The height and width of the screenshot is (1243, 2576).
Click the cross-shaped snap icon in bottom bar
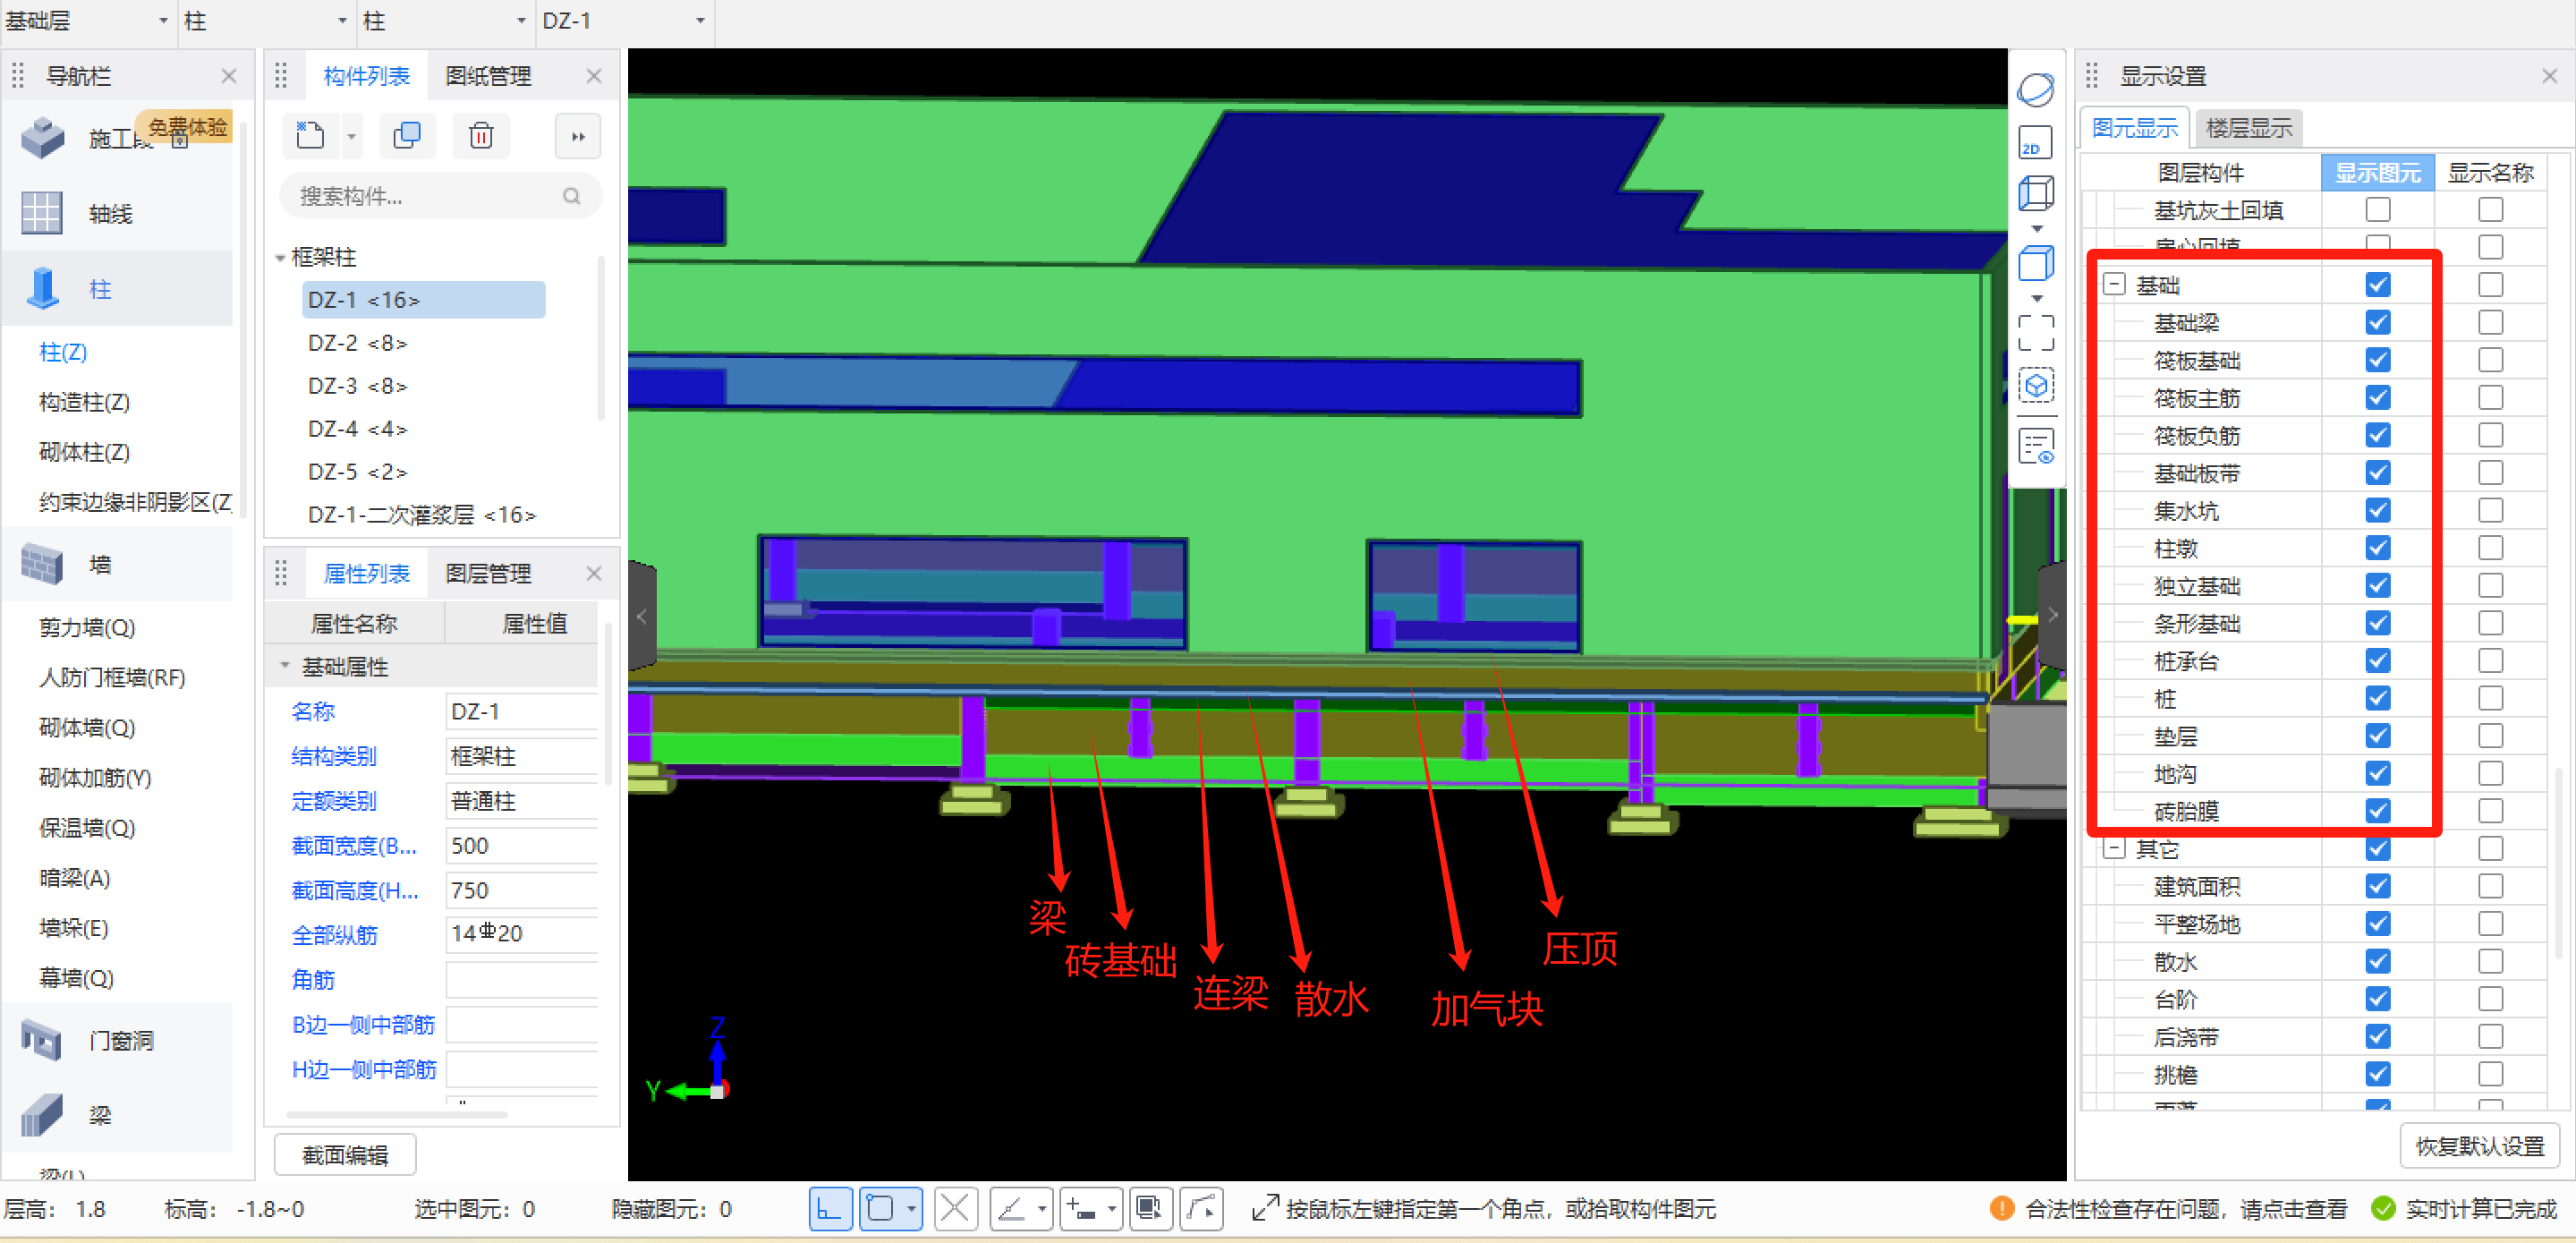click(x=955, y=1209)
